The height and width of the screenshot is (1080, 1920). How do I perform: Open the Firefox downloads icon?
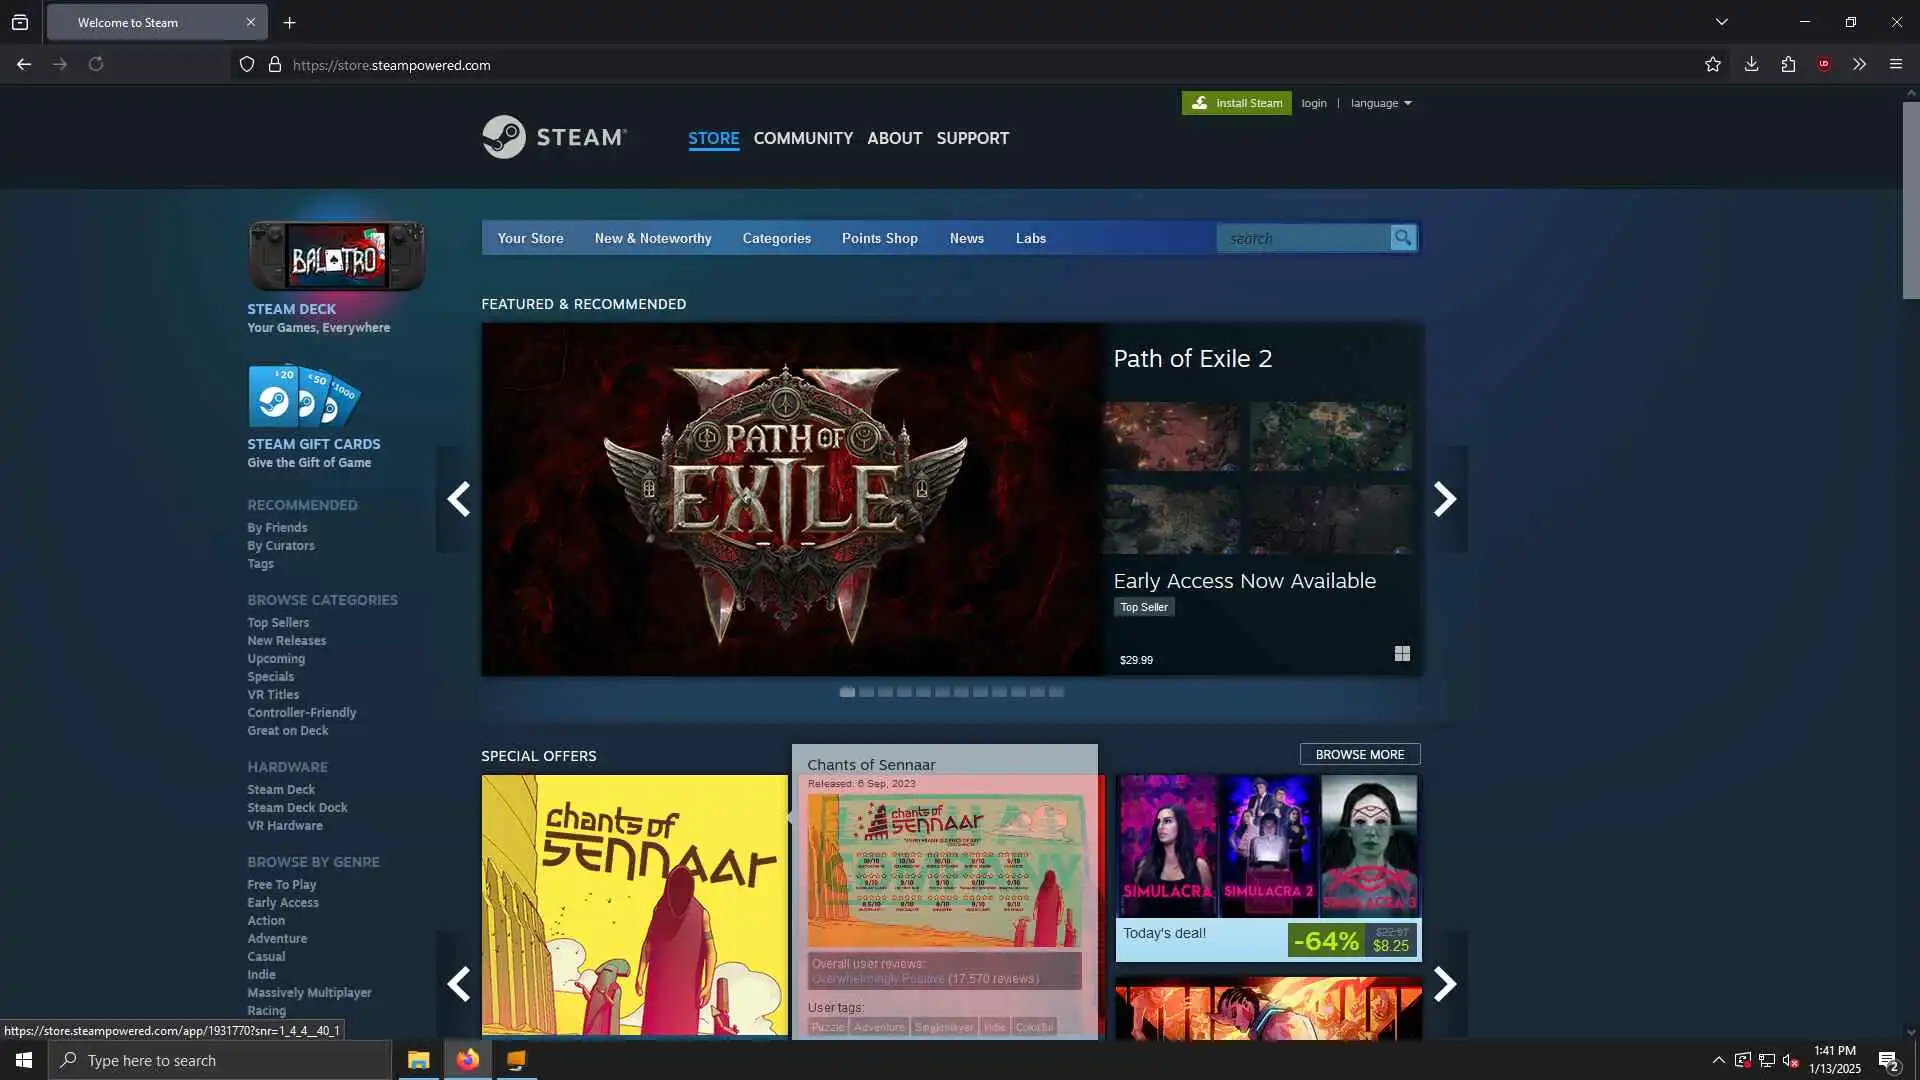tap(1751, 65)
